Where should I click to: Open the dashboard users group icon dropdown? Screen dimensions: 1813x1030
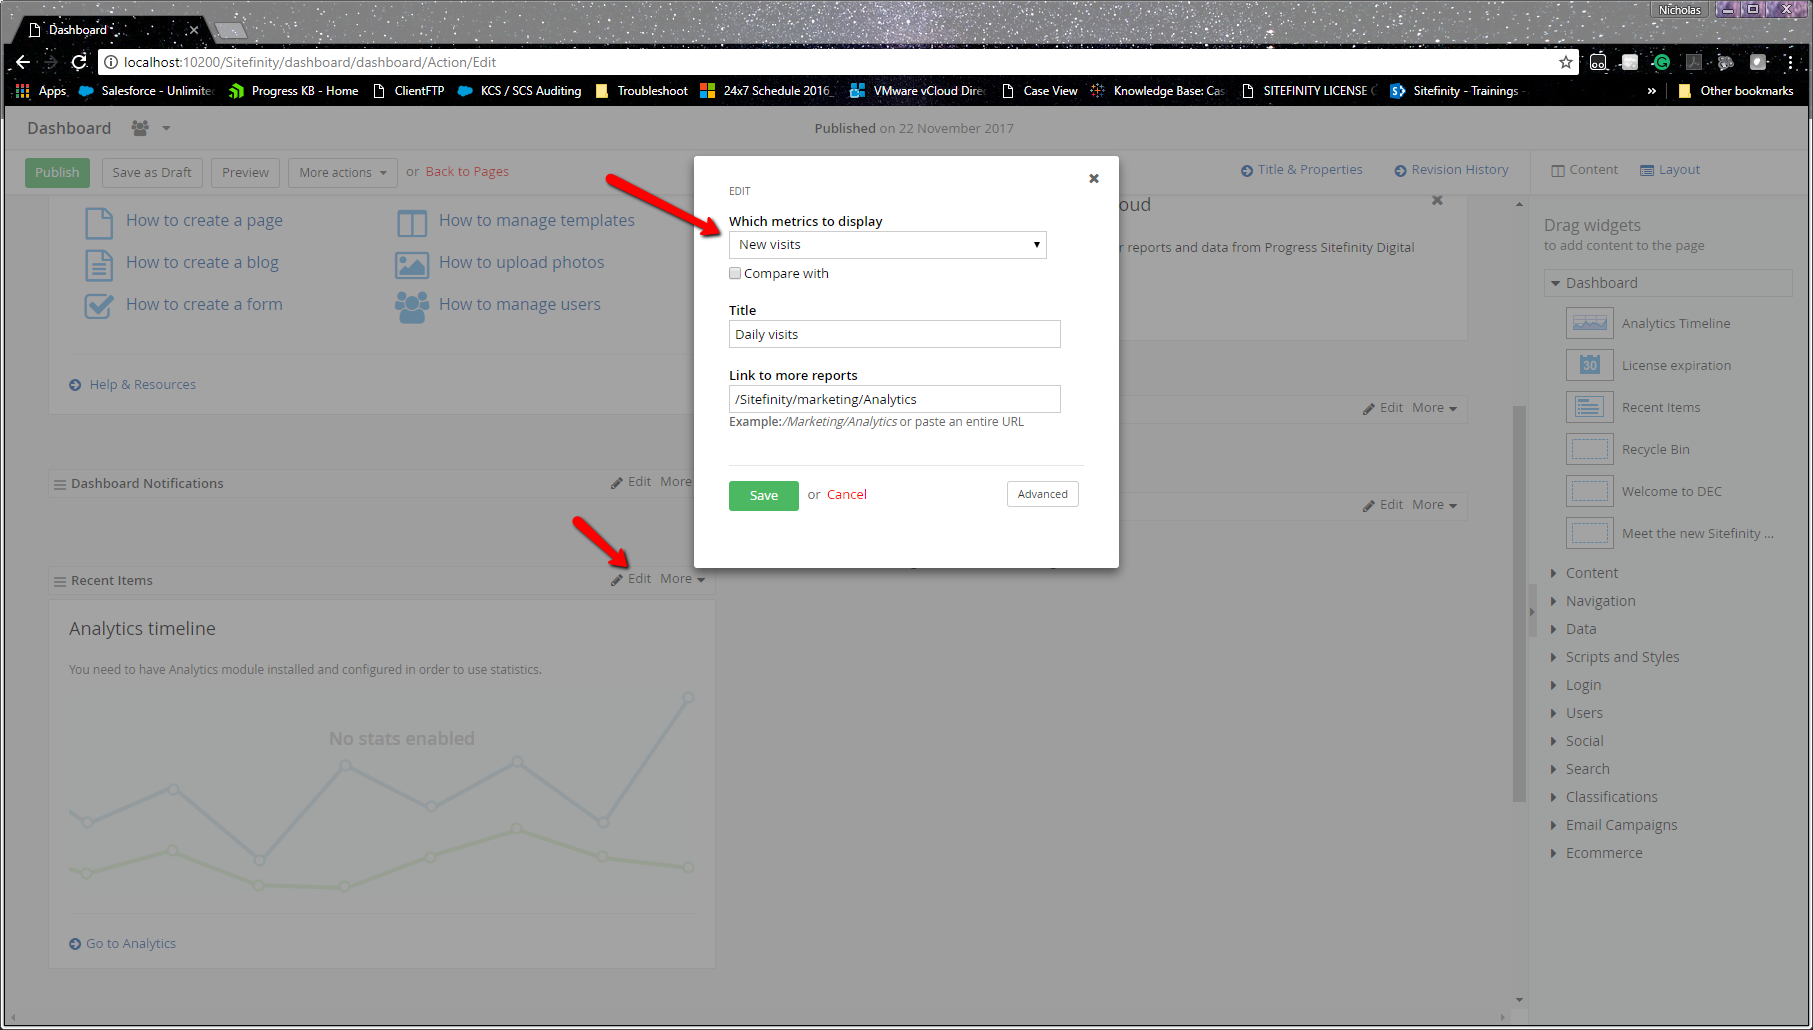(150, 128)
